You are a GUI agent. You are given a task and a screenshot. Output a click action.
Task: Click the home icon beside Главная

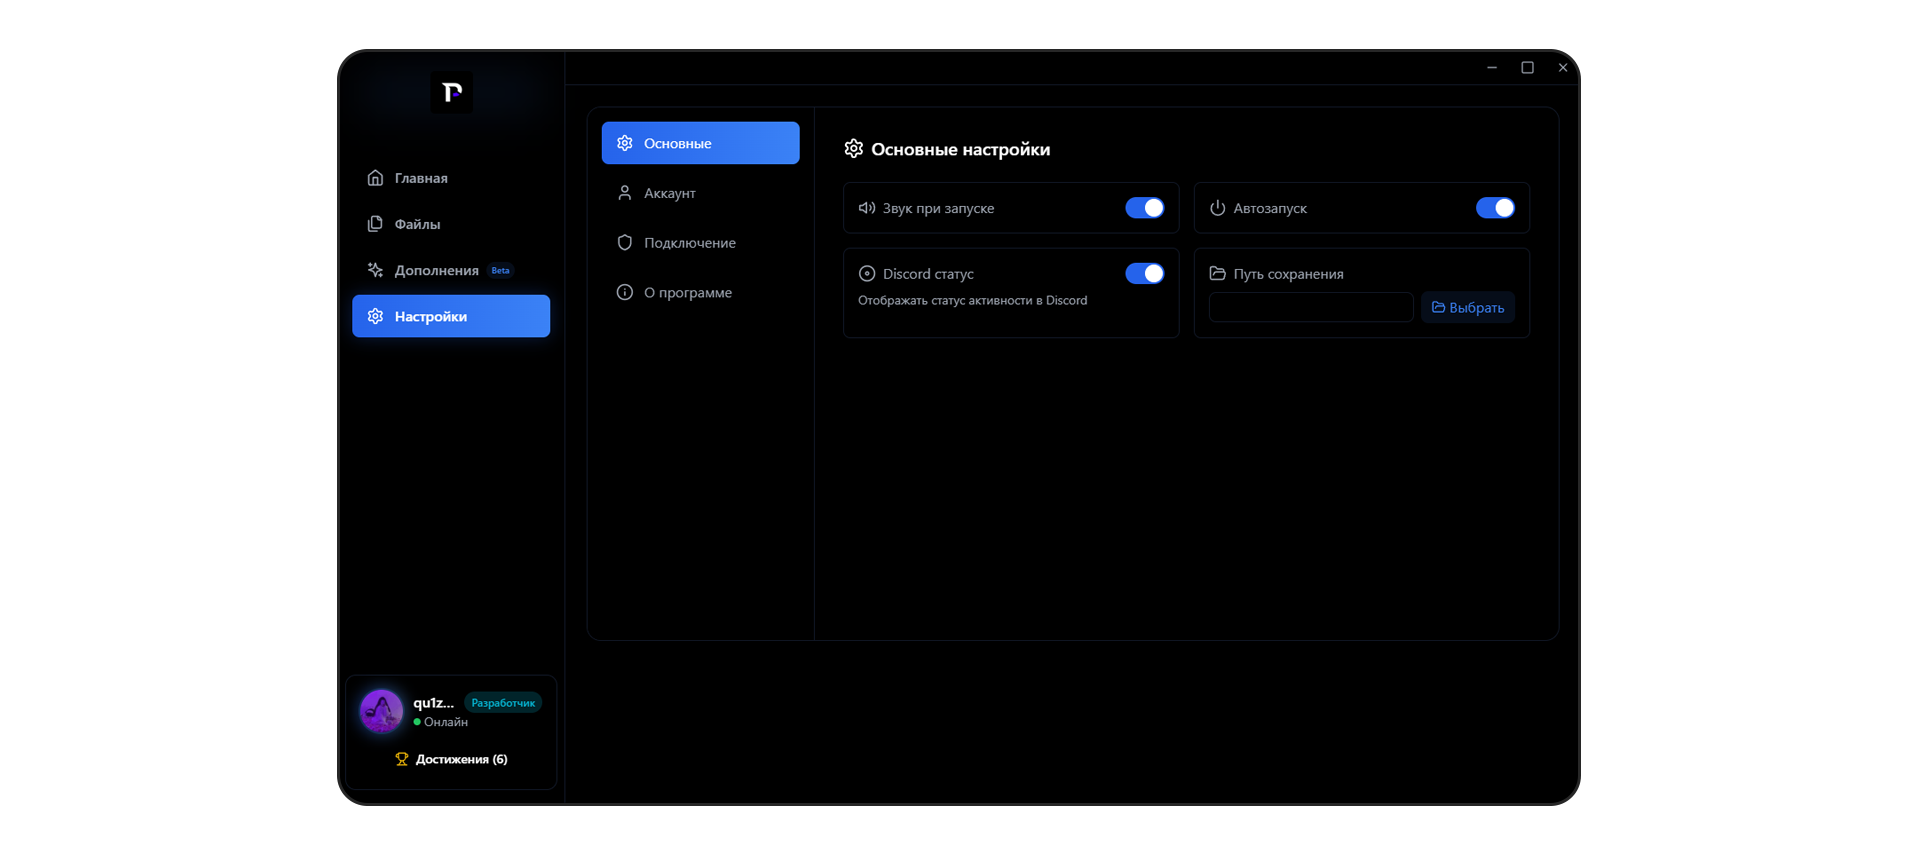[375, 178]
